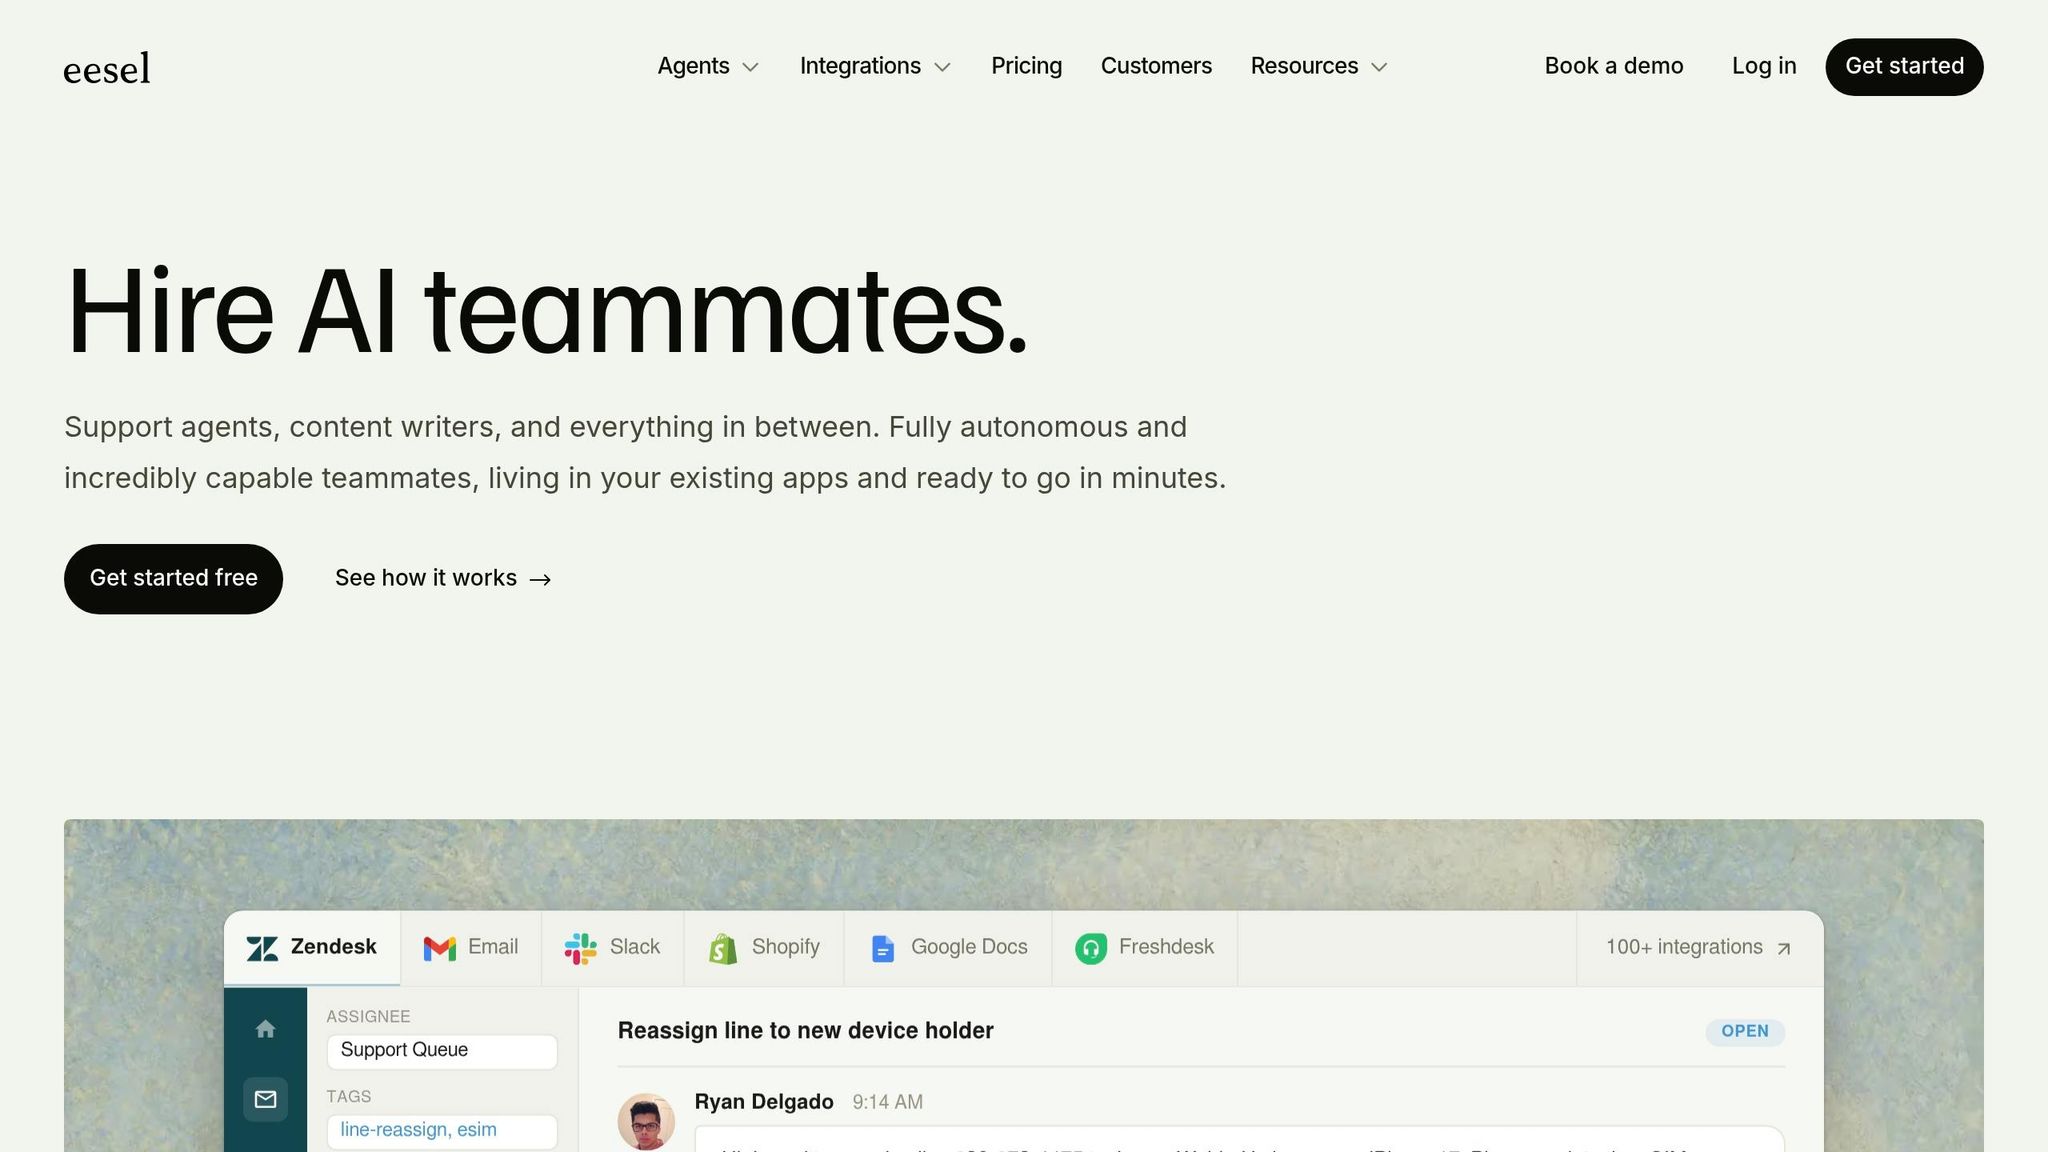Image resolution: width=2048 pixels, height=1152 pixels.
Task: Click the Shopify bag icon
Action: (x=723, y=948)
